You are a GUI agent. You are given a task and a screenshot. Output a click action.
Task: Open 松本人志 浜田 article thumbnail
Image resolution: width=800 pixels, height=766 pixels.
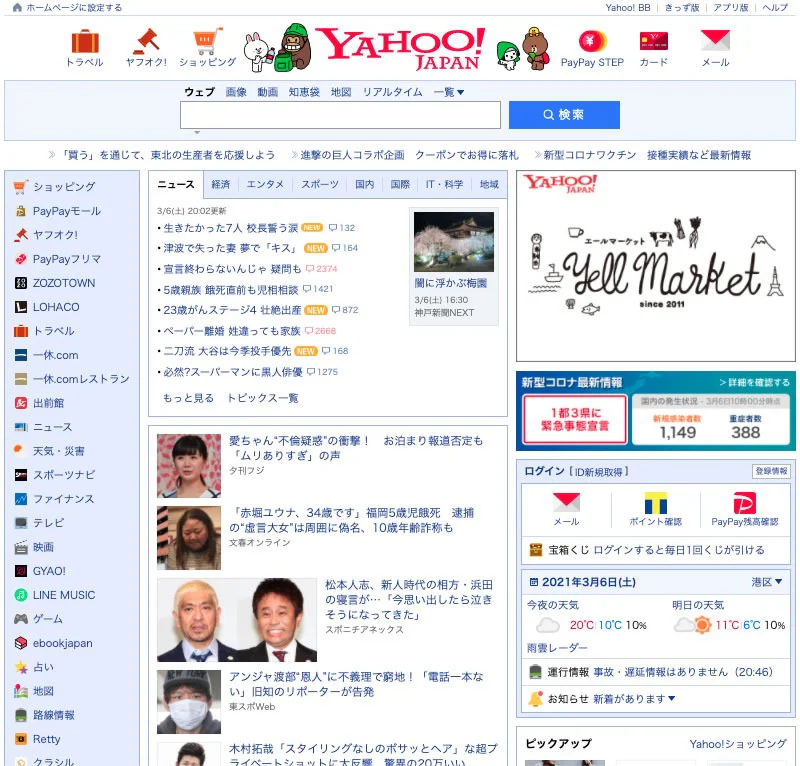(237, 620)
